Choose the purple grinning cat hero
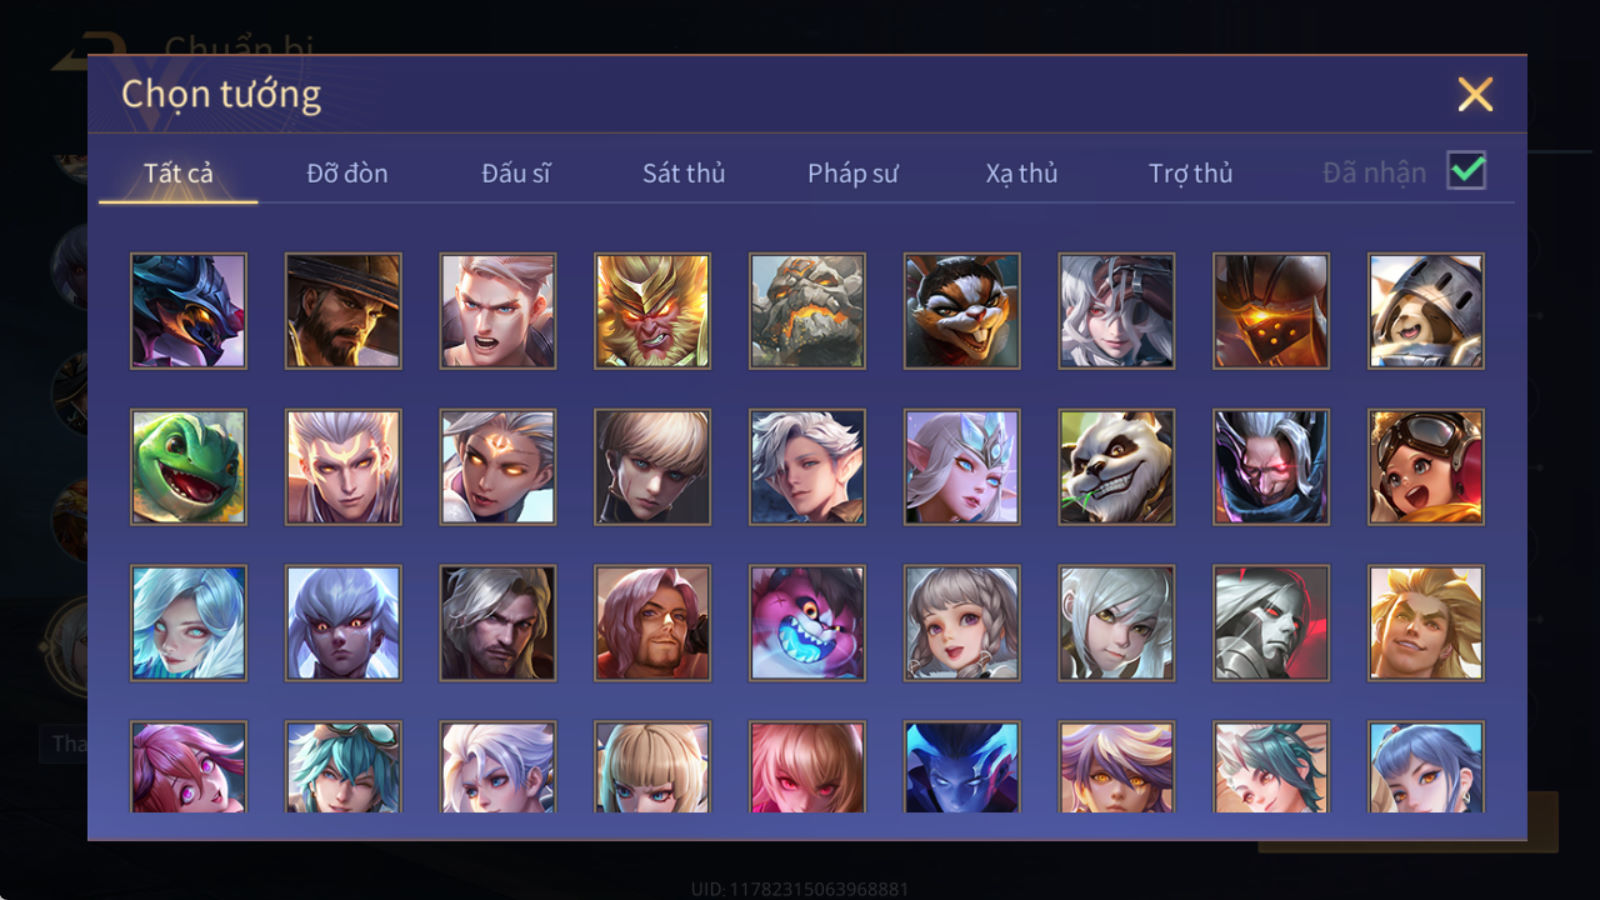This screenshot has height=900, width=1600. (807, 623)
